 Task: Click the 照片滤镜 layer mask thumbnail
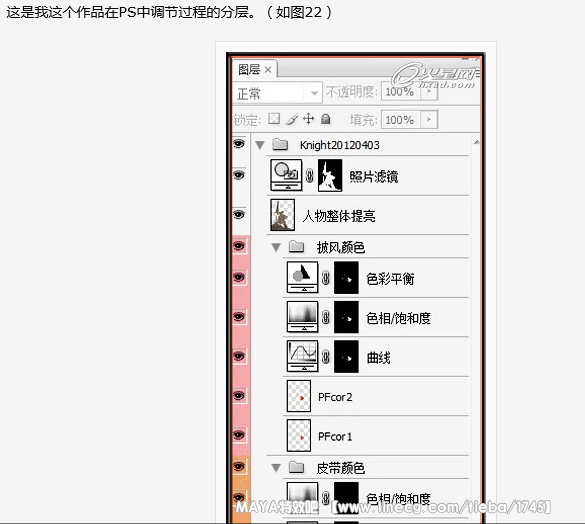pos(330,175)
